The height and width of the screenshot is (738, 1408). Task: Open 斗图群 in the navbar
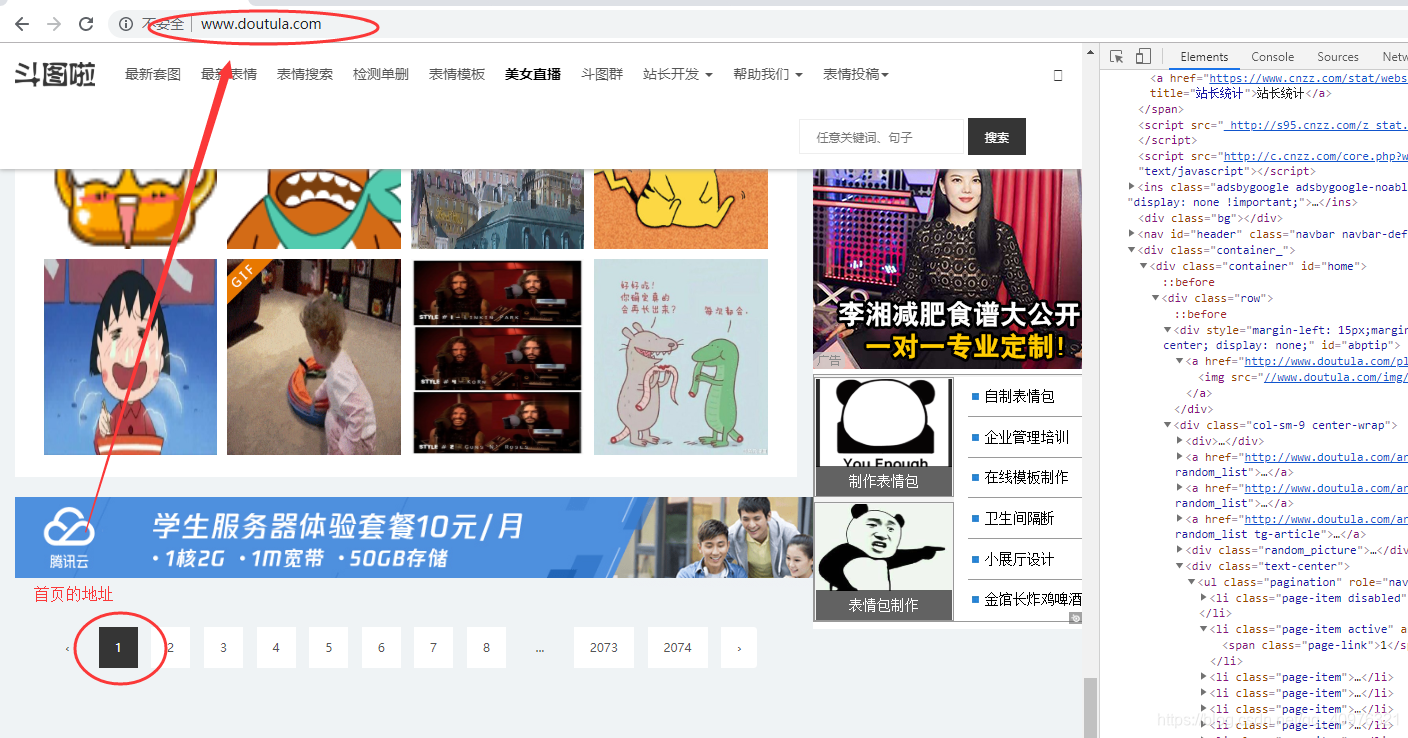pyautogui.click(x=602, y=74)
